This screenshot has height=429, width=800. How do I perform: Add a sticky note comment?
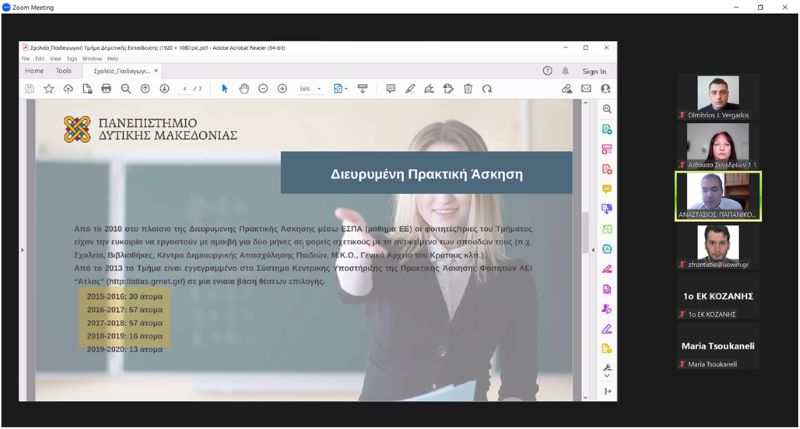tap(390, 89)
